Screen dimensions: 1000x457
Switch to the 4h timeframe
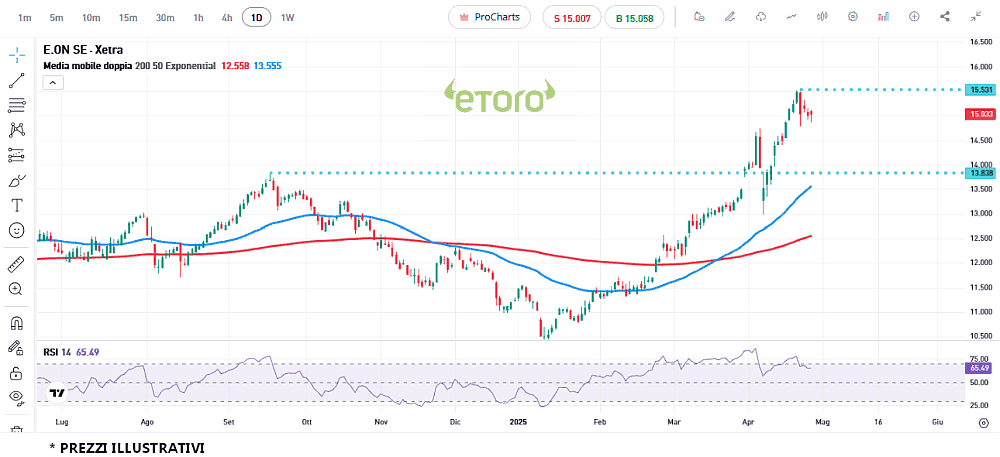pos(227,17)
